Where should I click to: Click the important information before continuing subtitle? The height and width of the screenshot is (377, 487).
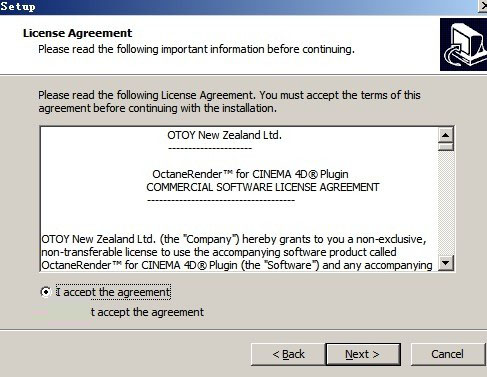196,49
